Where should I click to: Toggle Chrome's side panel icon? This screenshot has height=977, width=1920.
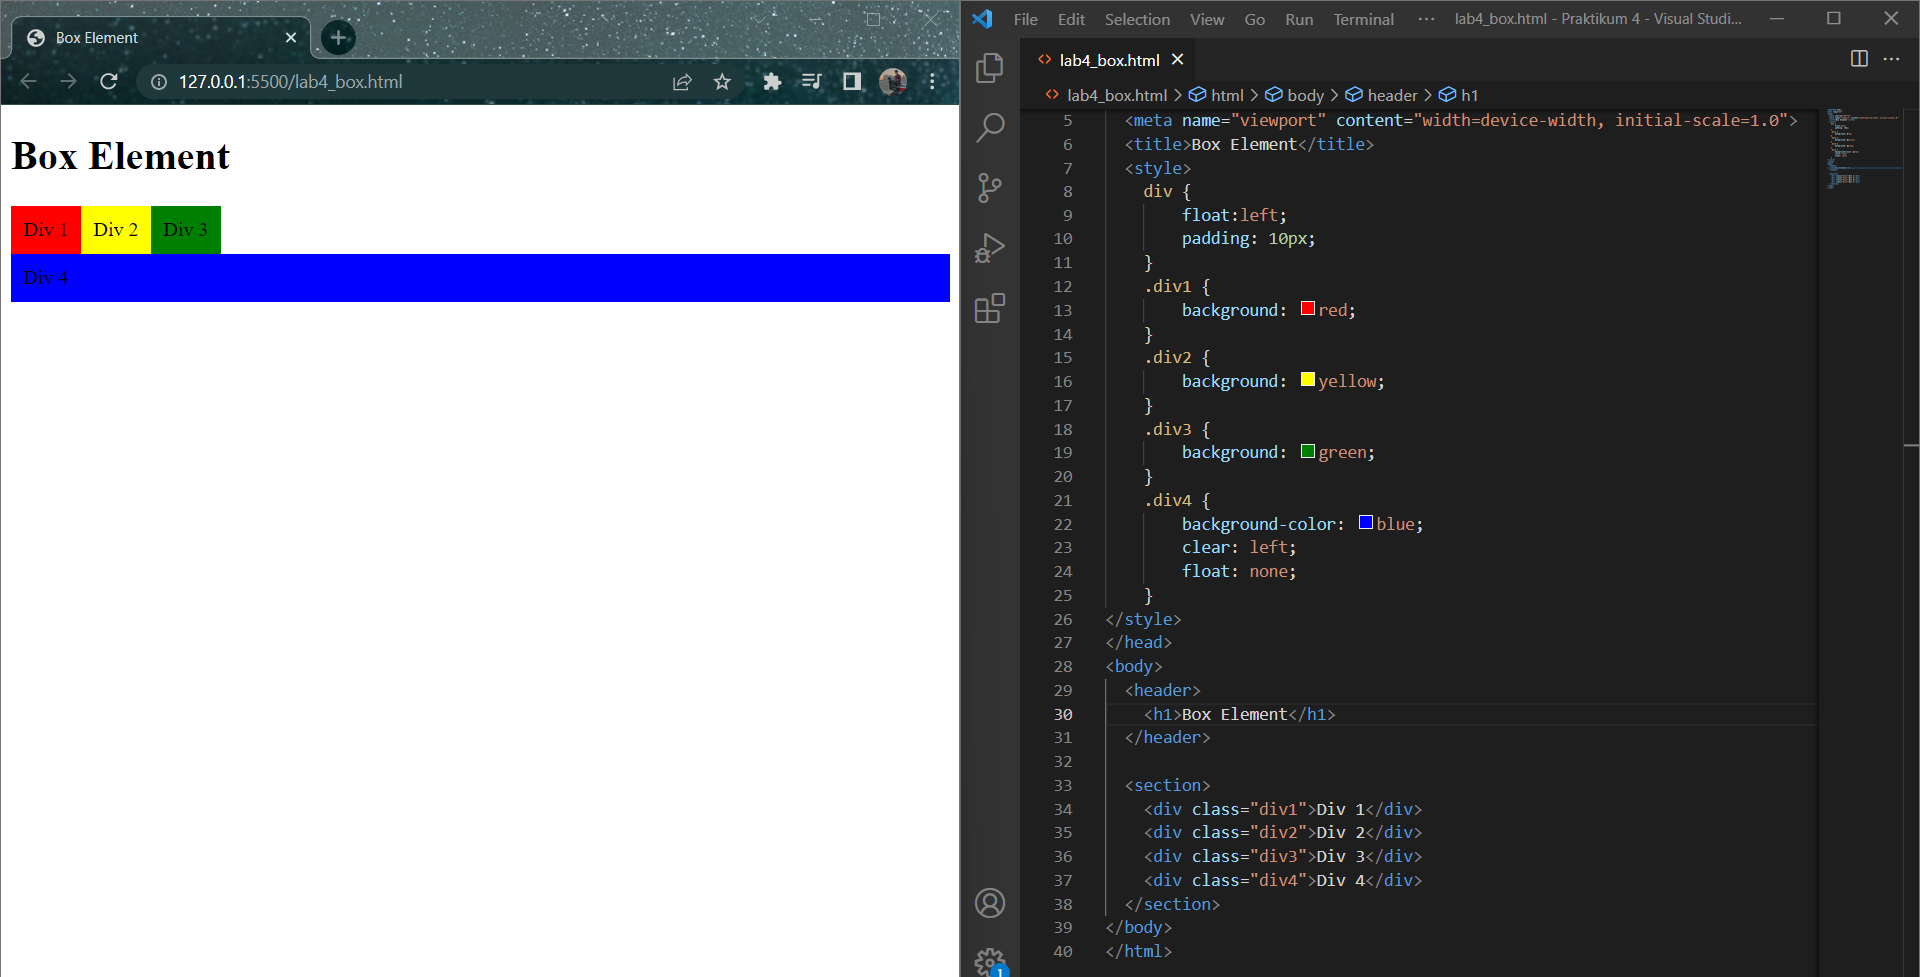pos(852,82)
